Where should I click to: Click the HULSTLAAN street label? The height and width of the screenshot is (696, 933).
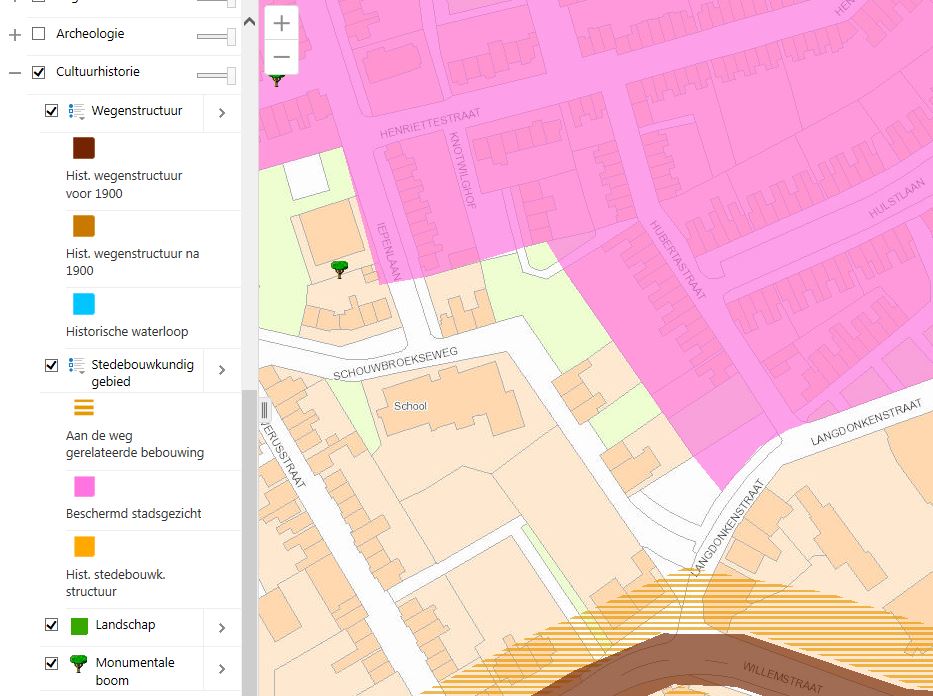[897, 198]
